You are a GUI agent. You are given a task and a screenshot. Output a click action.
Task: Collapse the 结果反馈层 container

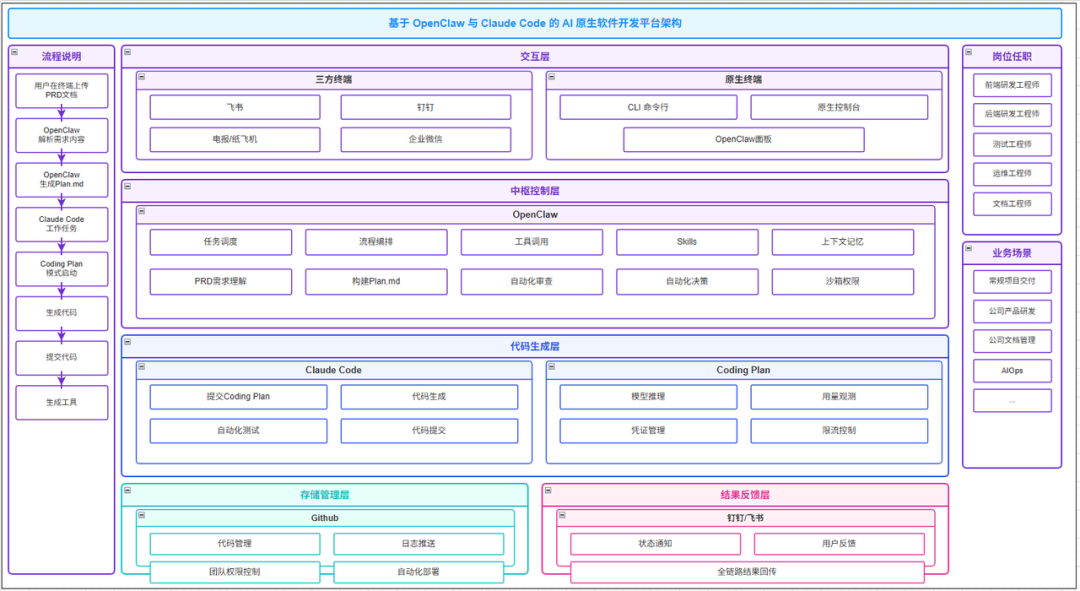click(548, 490)
